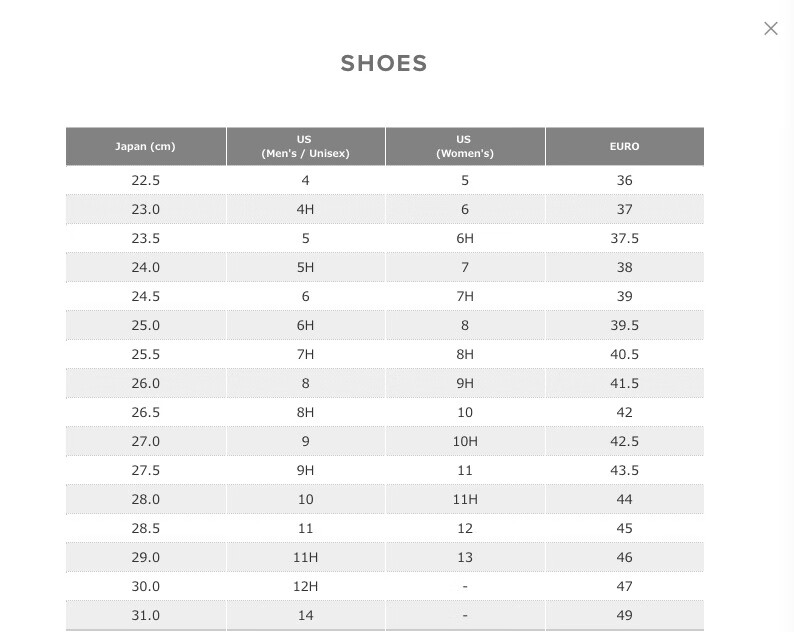Select the Japan 22.5 size cell
Image resolution: width=794 pixels, height=632 pixels.
pos(145,181)
